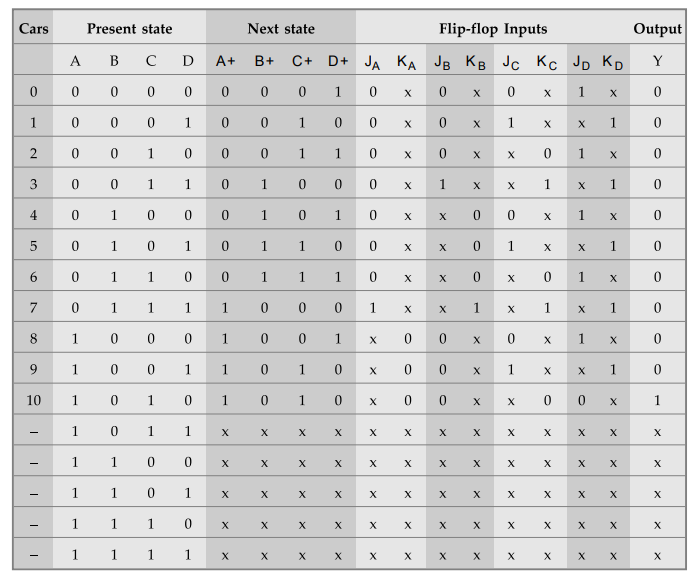This screenshot has width=693, height=579.
Task: Select the 'Present state' header
Action: tap(129, 29)
